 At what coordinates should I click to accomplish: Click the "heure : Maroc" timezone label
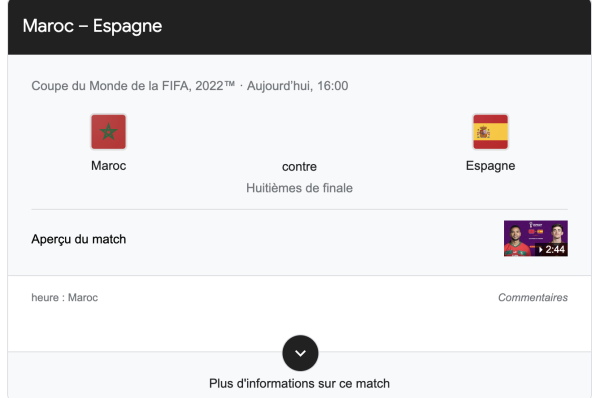tap(65, 297)
